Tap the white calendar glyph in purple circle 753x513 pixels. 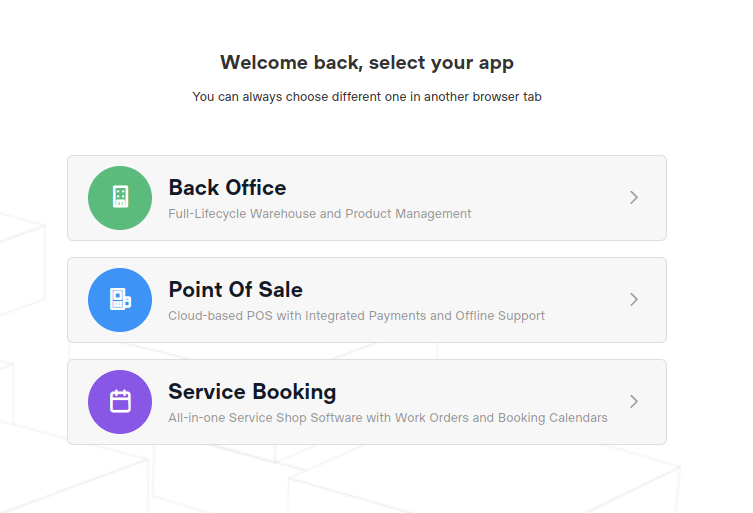click(x=120, y=401)
